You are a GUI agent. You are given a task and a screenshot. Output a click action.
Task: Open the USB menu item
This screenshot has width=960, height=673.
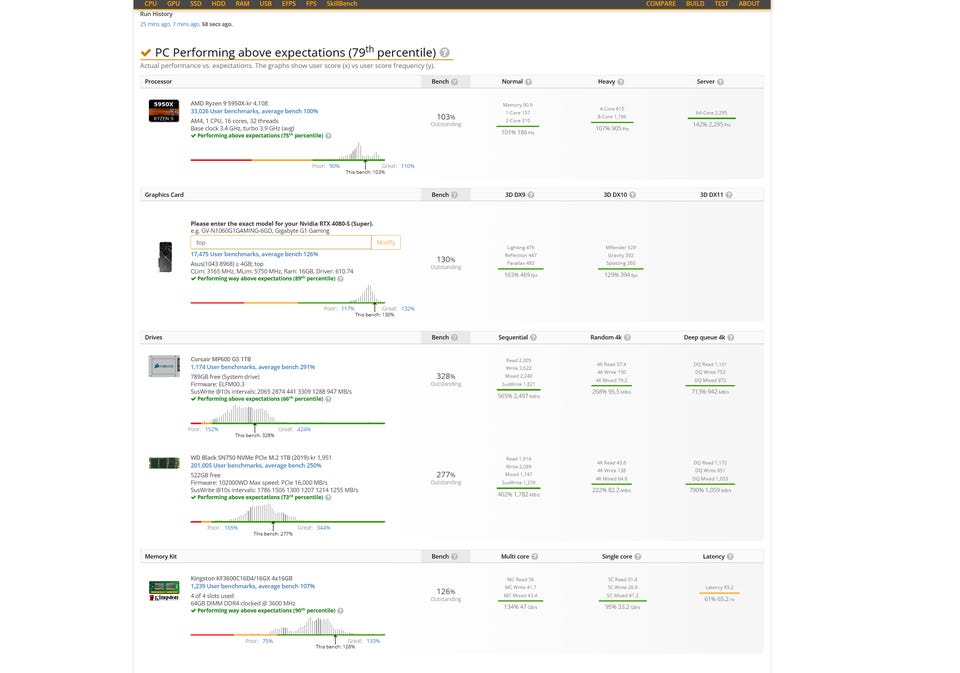265,4
